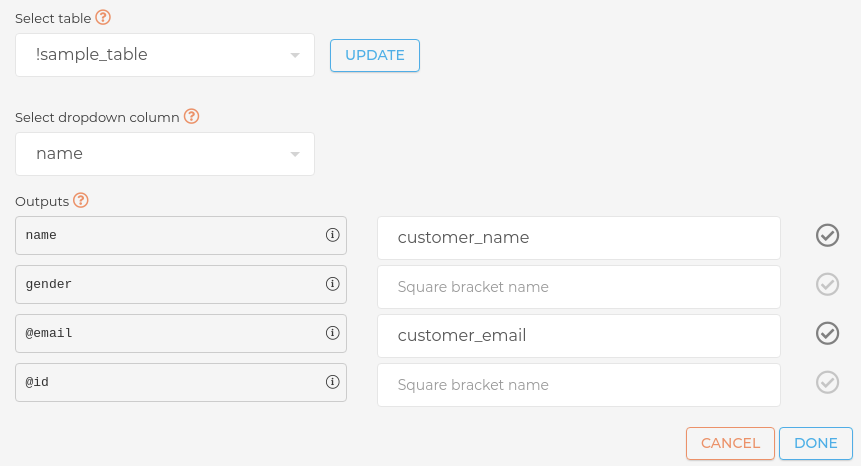Click the customer_name input field
The width and height of the screenshot is (861, 466).
coord(578,238)
